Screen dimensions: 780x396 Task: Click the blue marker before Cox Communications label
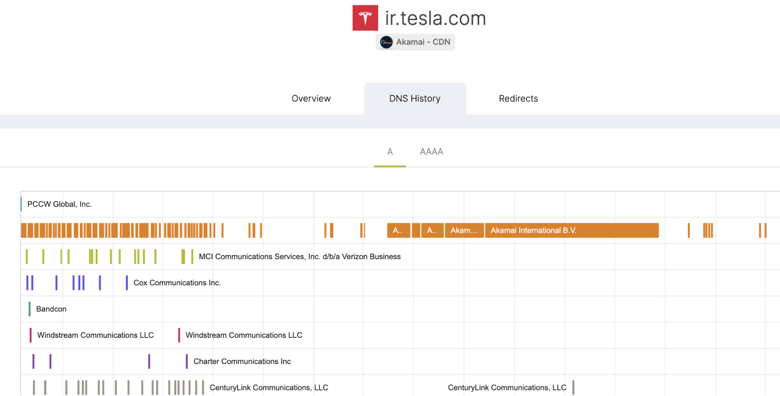(x=126, y=283)
